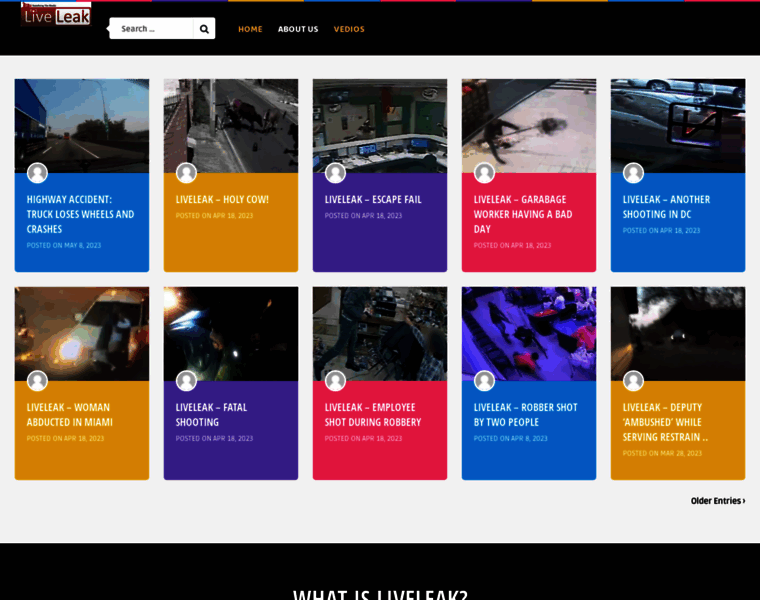Click date under Fatal Shooting title
Image resolution: width=760 pixels, height=600 pixels.
[x=214, y=438]
